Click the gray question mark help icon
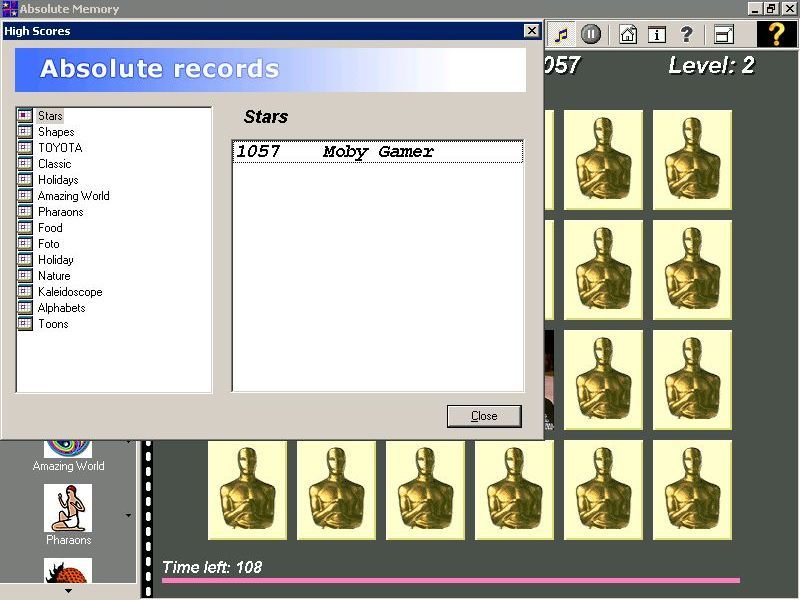This screenshot has height=600, width=800. pos(686,33)
